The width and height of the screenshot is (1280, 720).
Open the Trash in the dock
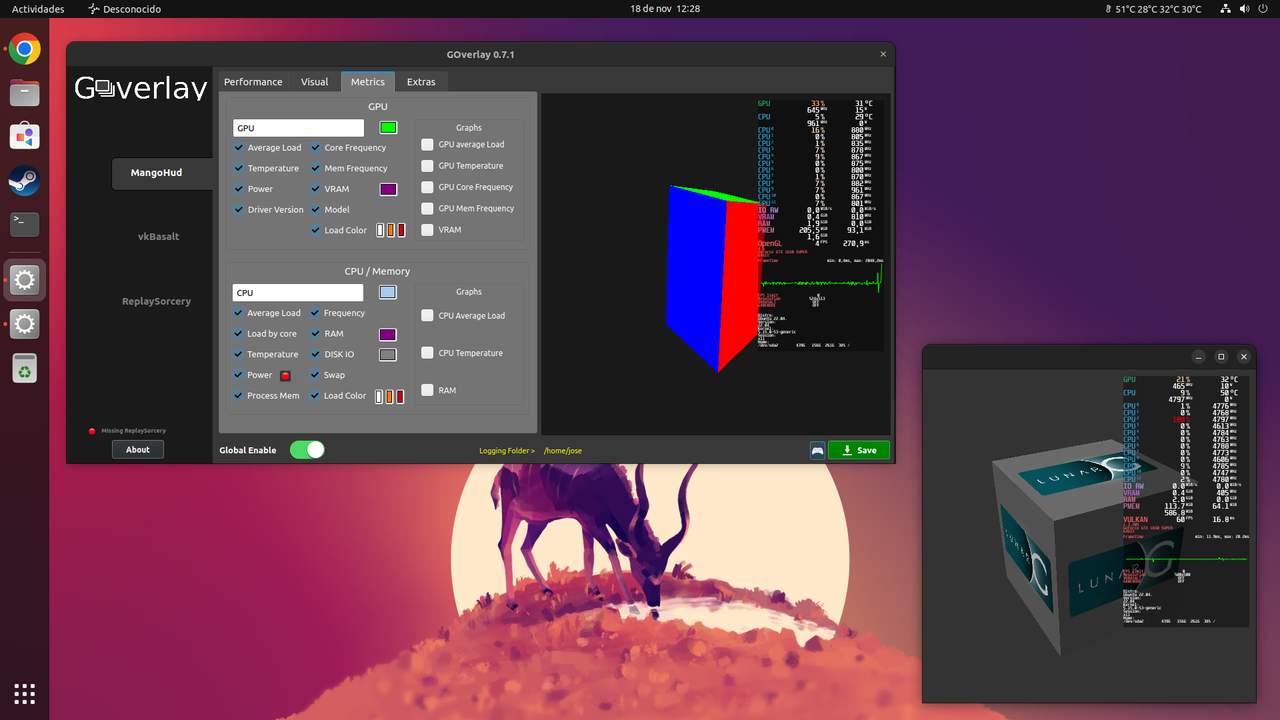[x=25, y=368]
